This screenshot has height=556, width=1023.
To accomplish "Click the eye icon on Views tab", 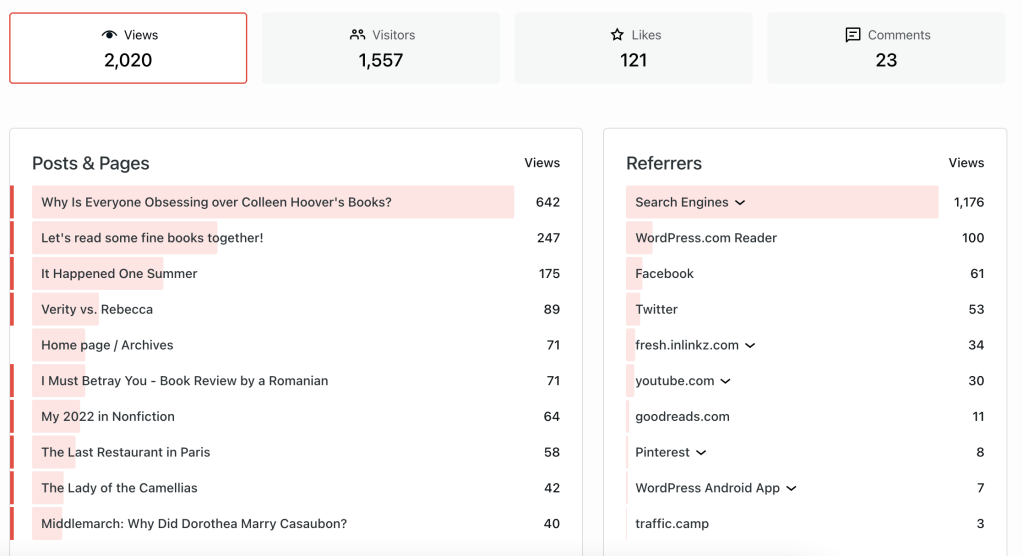I will [x=110, y=35].
